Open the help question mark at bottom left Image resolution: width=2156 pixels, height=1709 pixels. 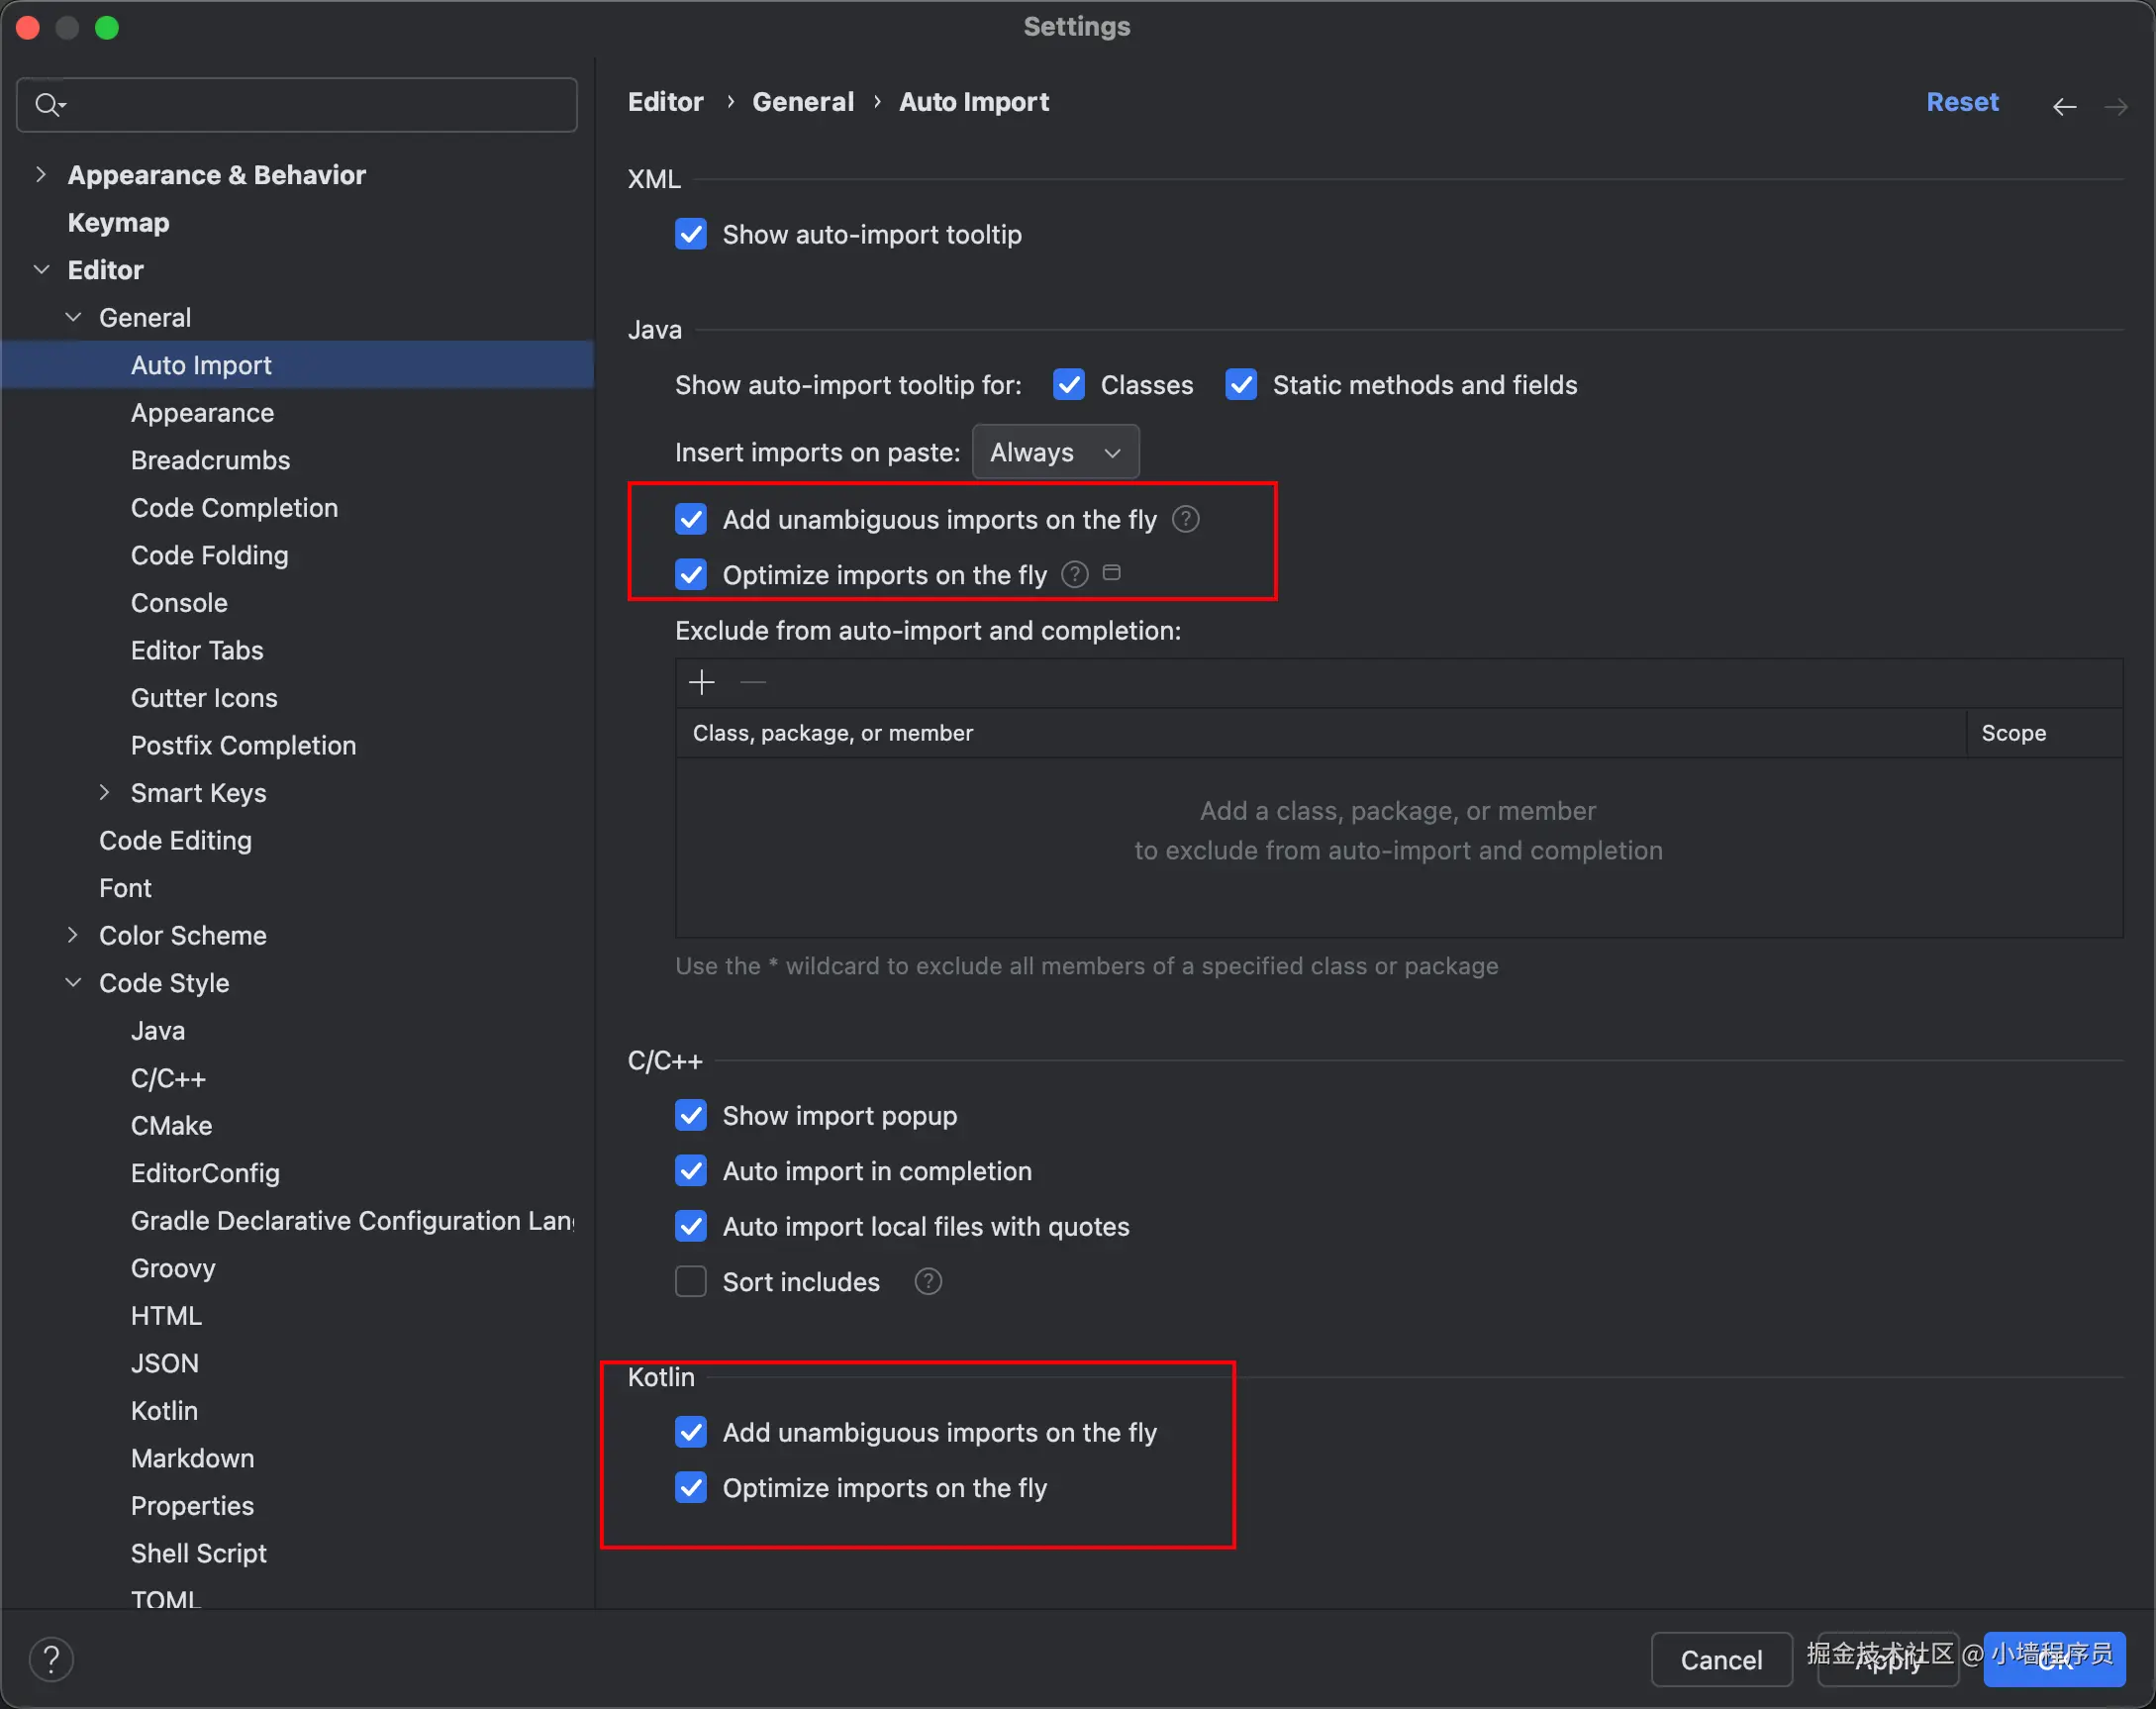51,1659
